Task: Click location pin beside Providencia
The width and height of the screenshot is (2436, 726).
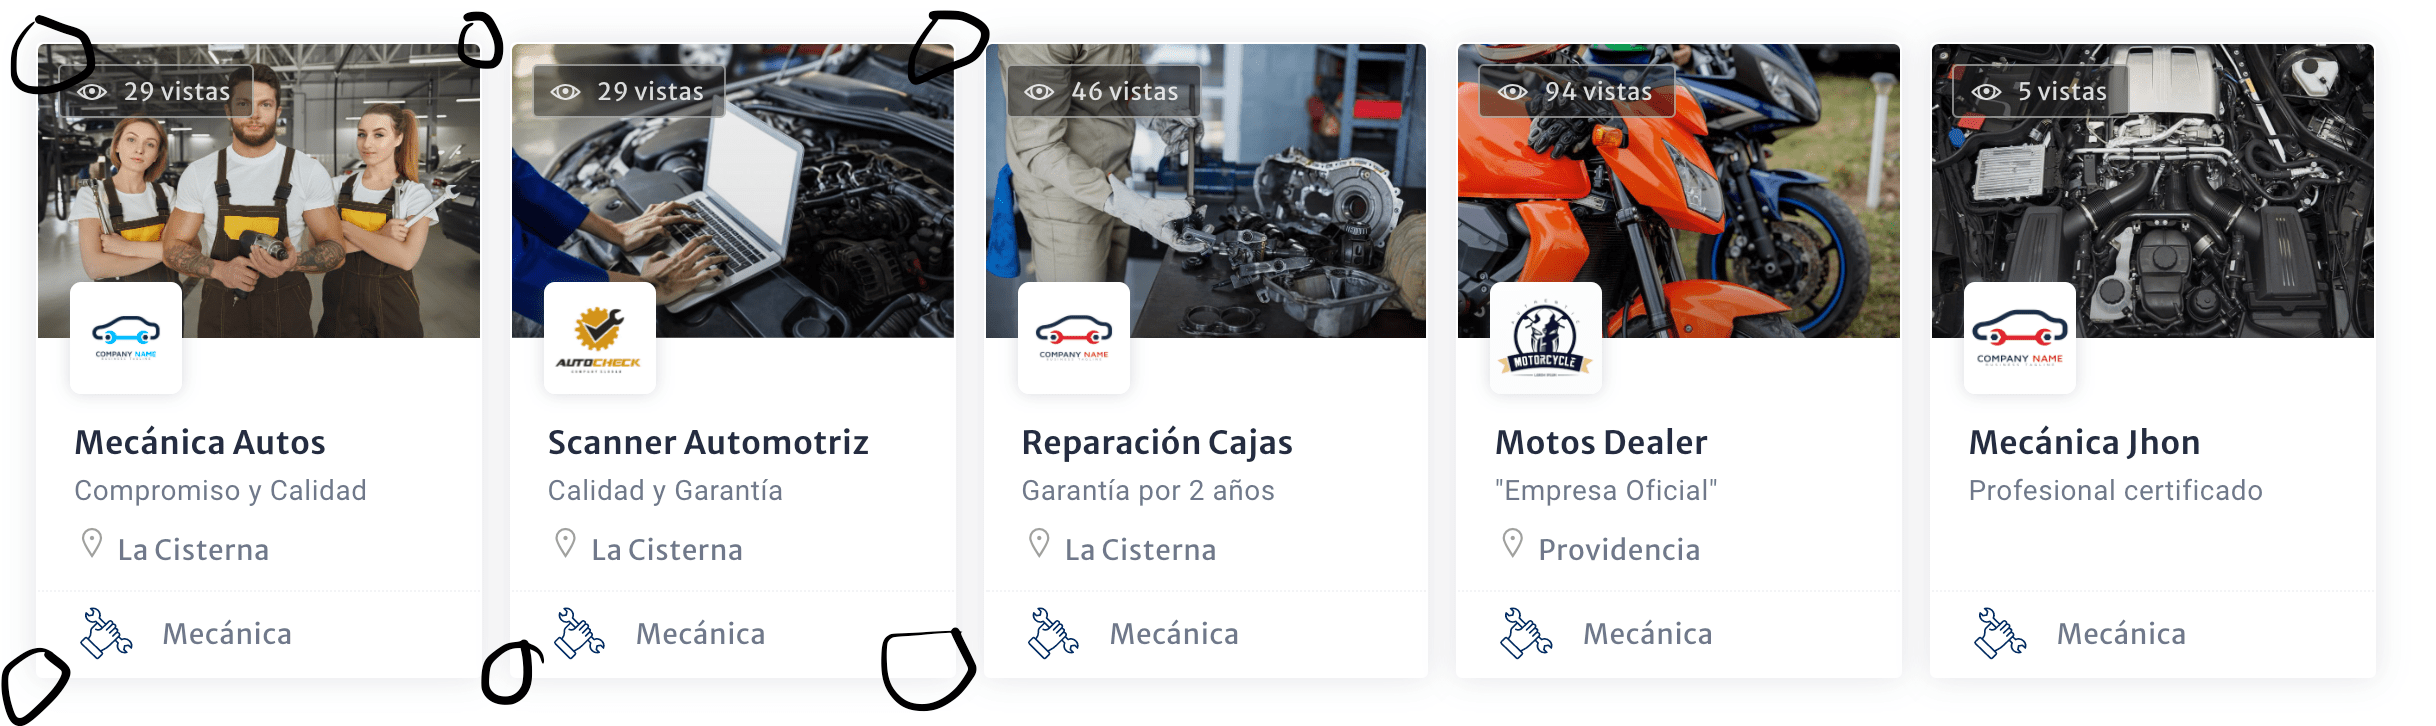Action: pyautogui.click(x=1512, y=543)
